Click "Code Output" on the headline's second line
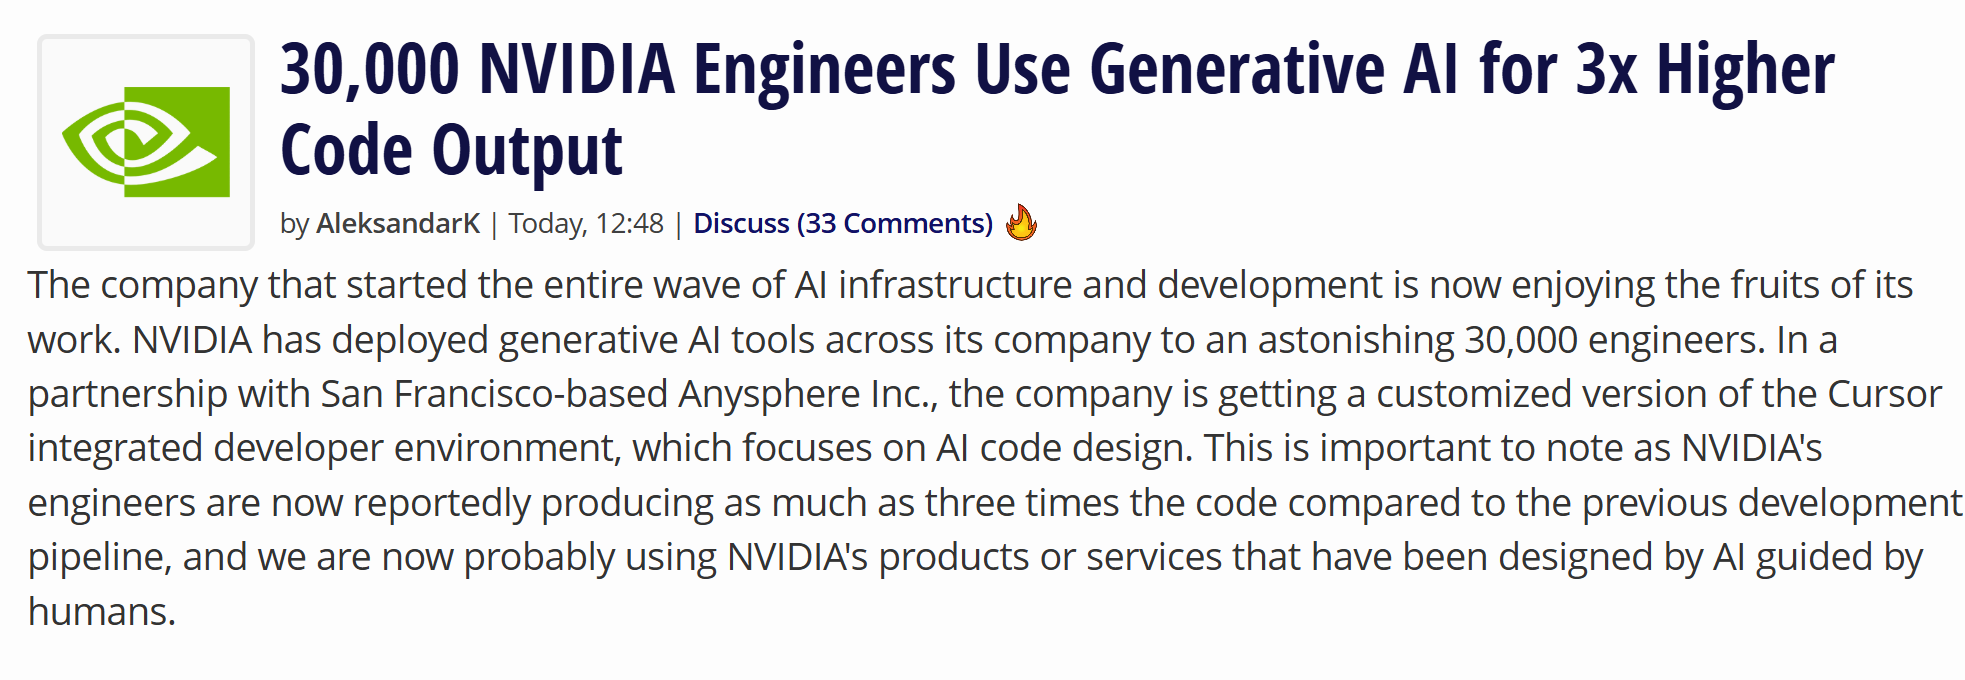Viewport: 1965px width, 680px height. pyautogui.click(x=451, y=151)
